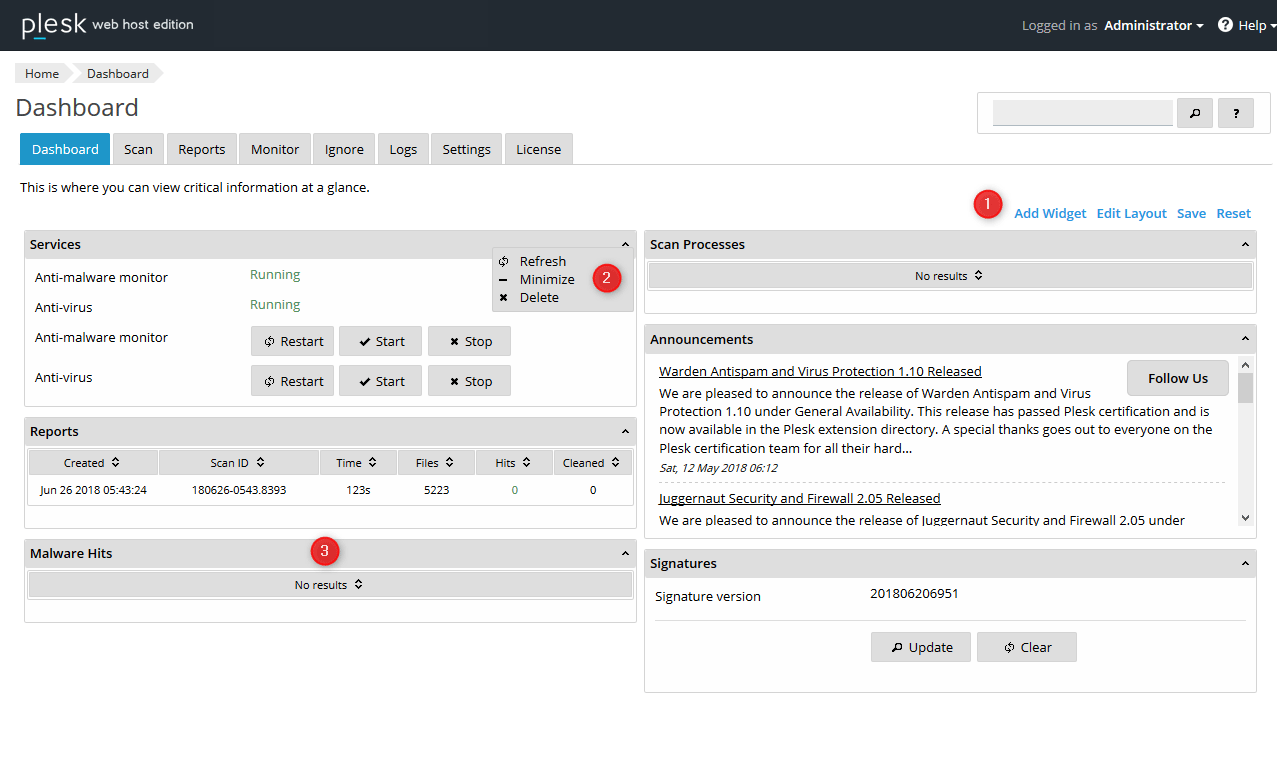Click the Help question mark icon

click(x=1225, y=25)
